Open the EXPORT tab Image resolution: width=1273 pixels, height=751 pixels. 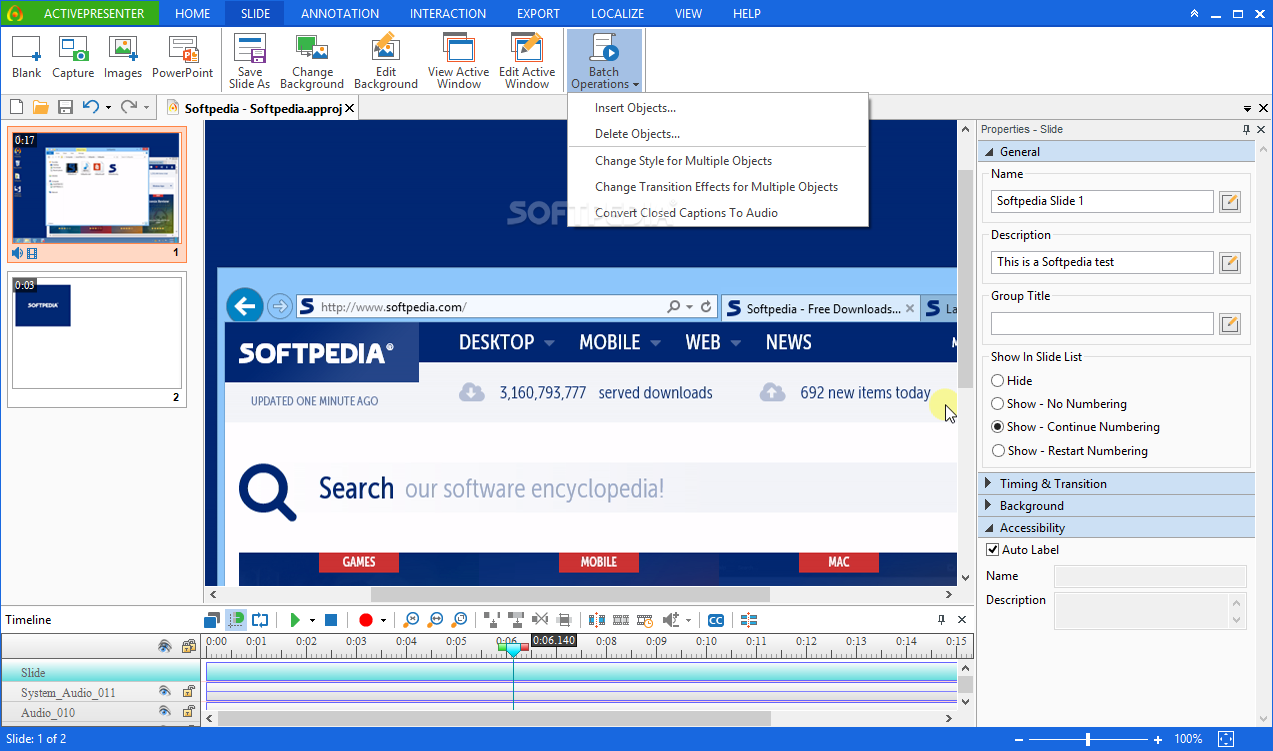(x=538, y=14)
